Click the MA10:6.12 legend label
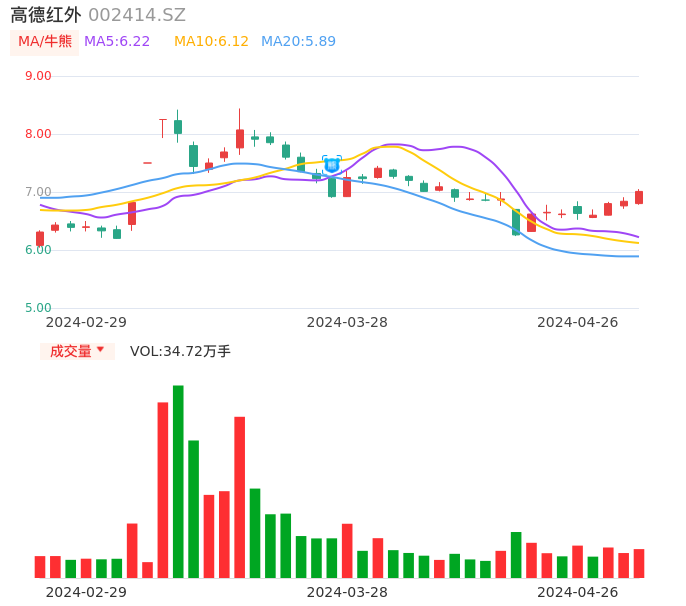Viewport: 686px width, 606px height. pos(211,42)
